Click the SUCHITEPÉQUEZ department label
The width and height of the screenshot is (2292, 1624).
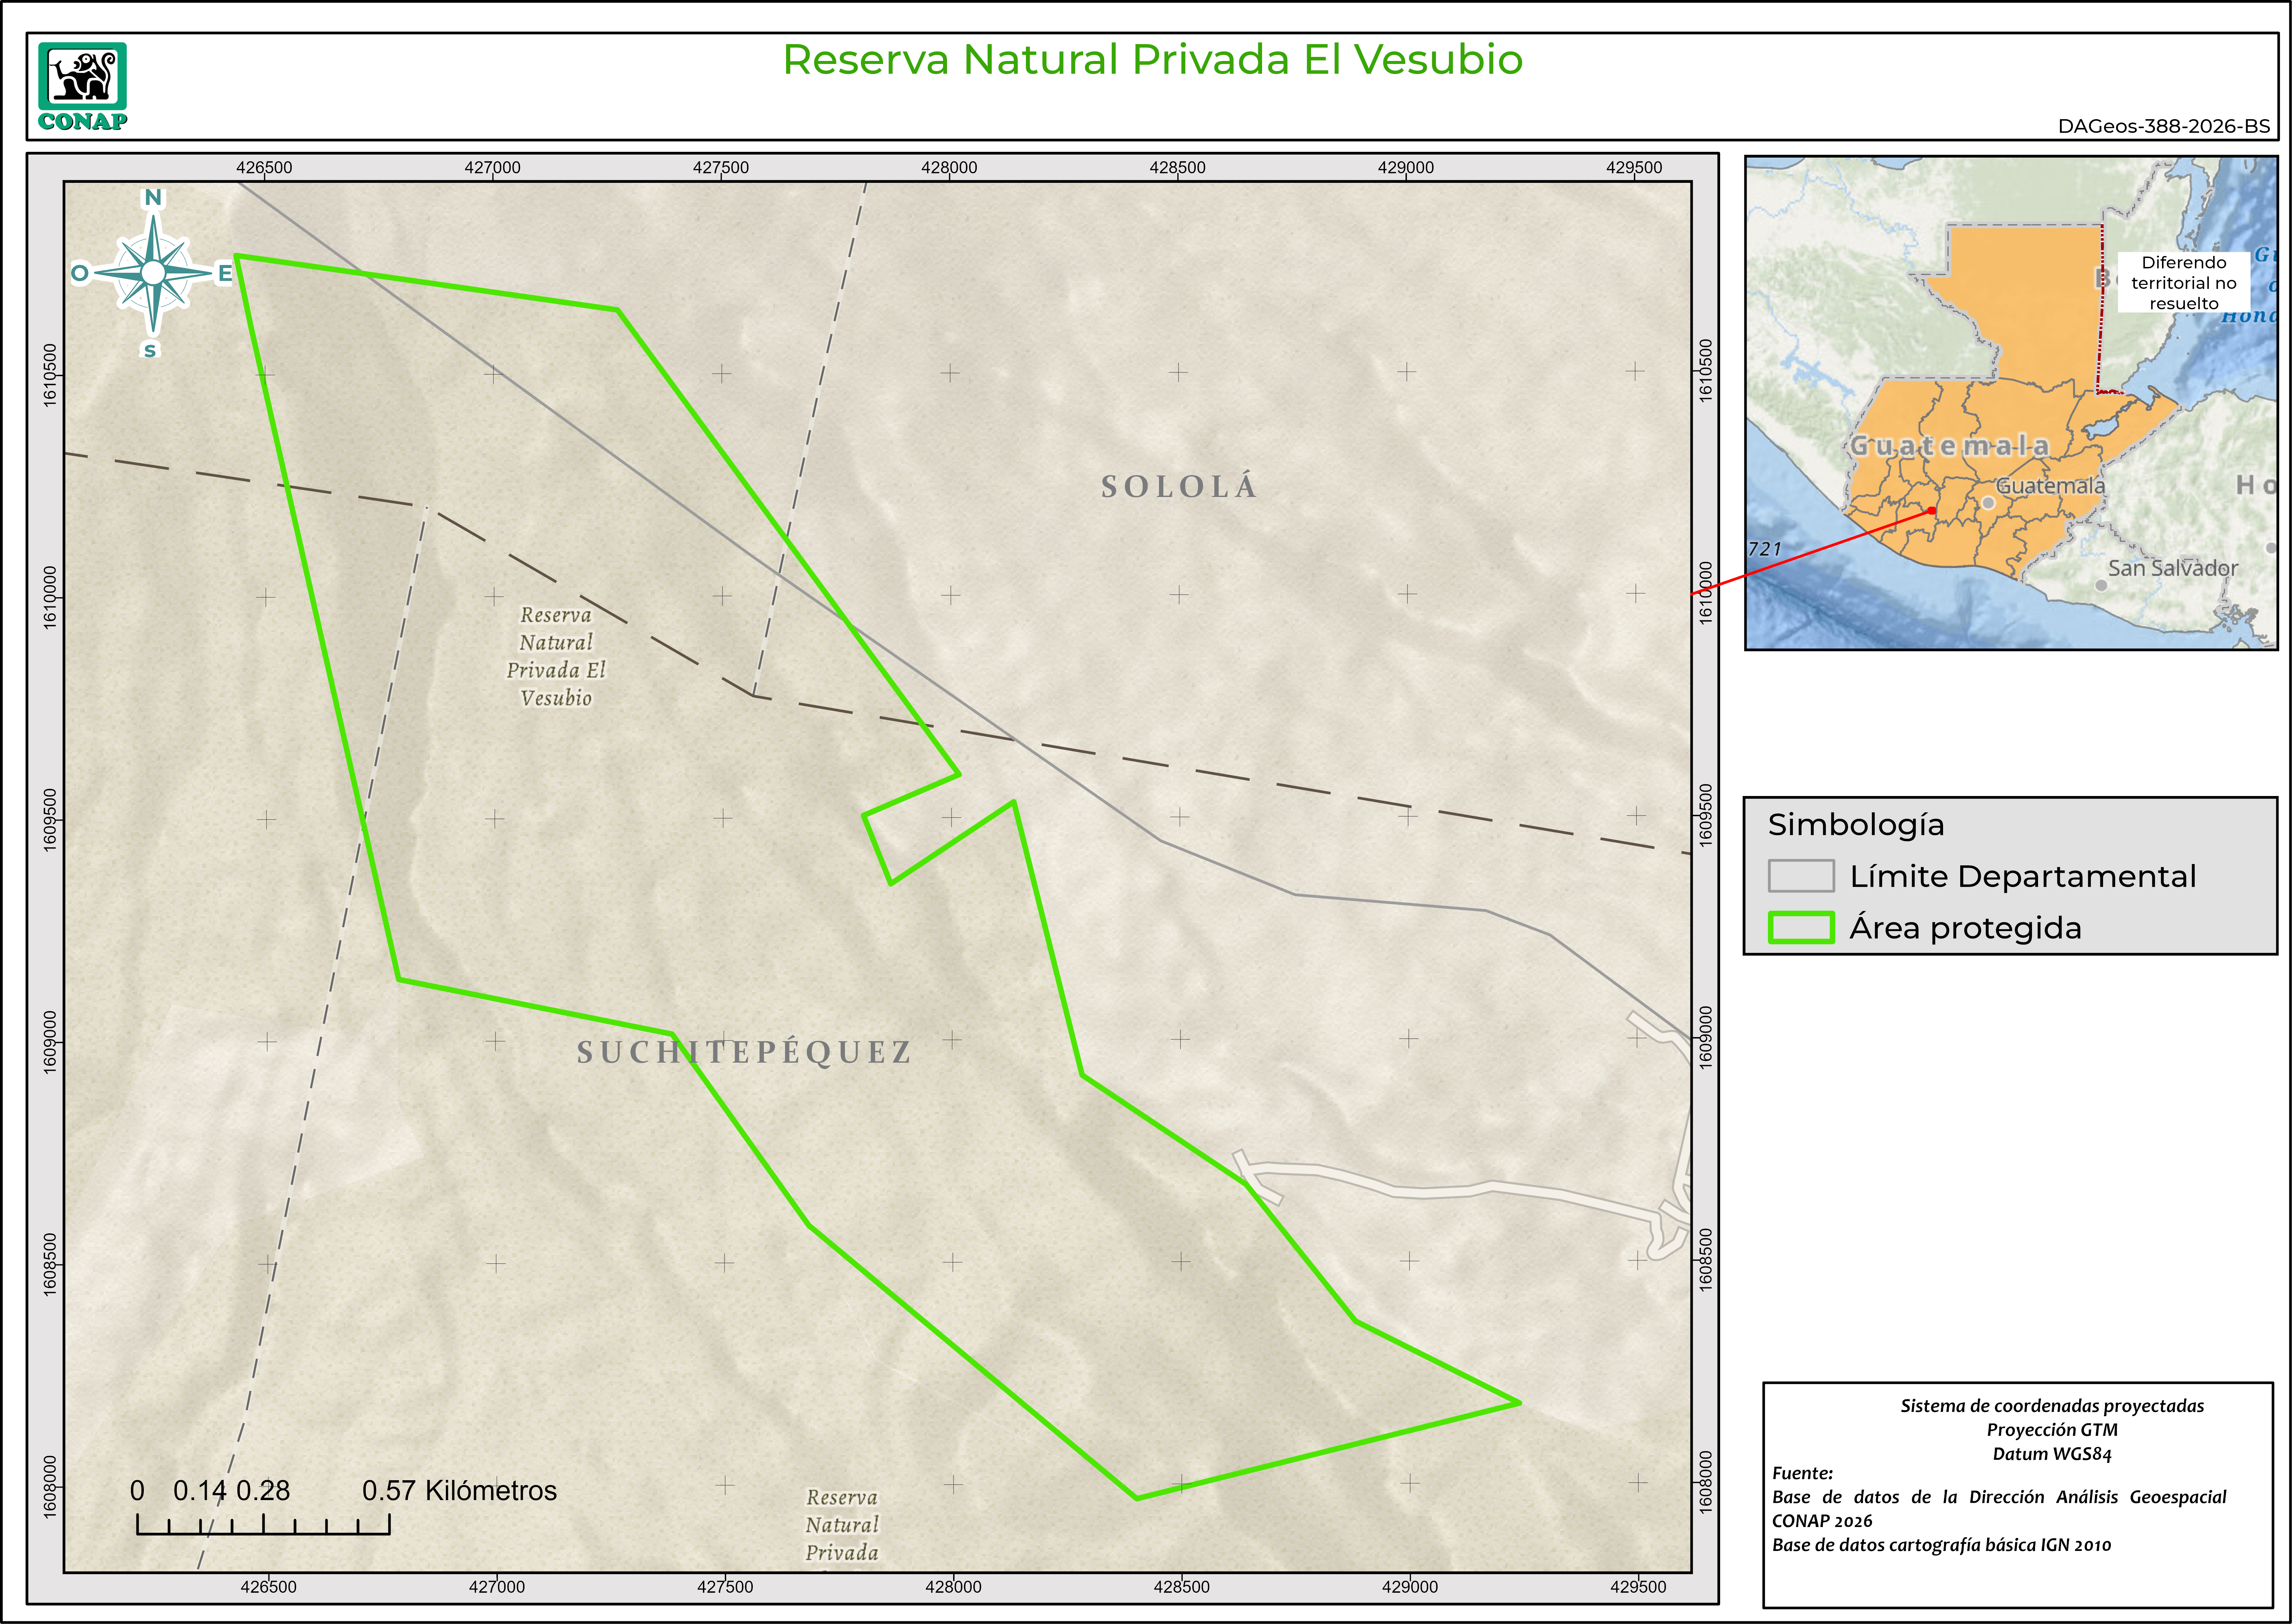[x=744, y=1052]
